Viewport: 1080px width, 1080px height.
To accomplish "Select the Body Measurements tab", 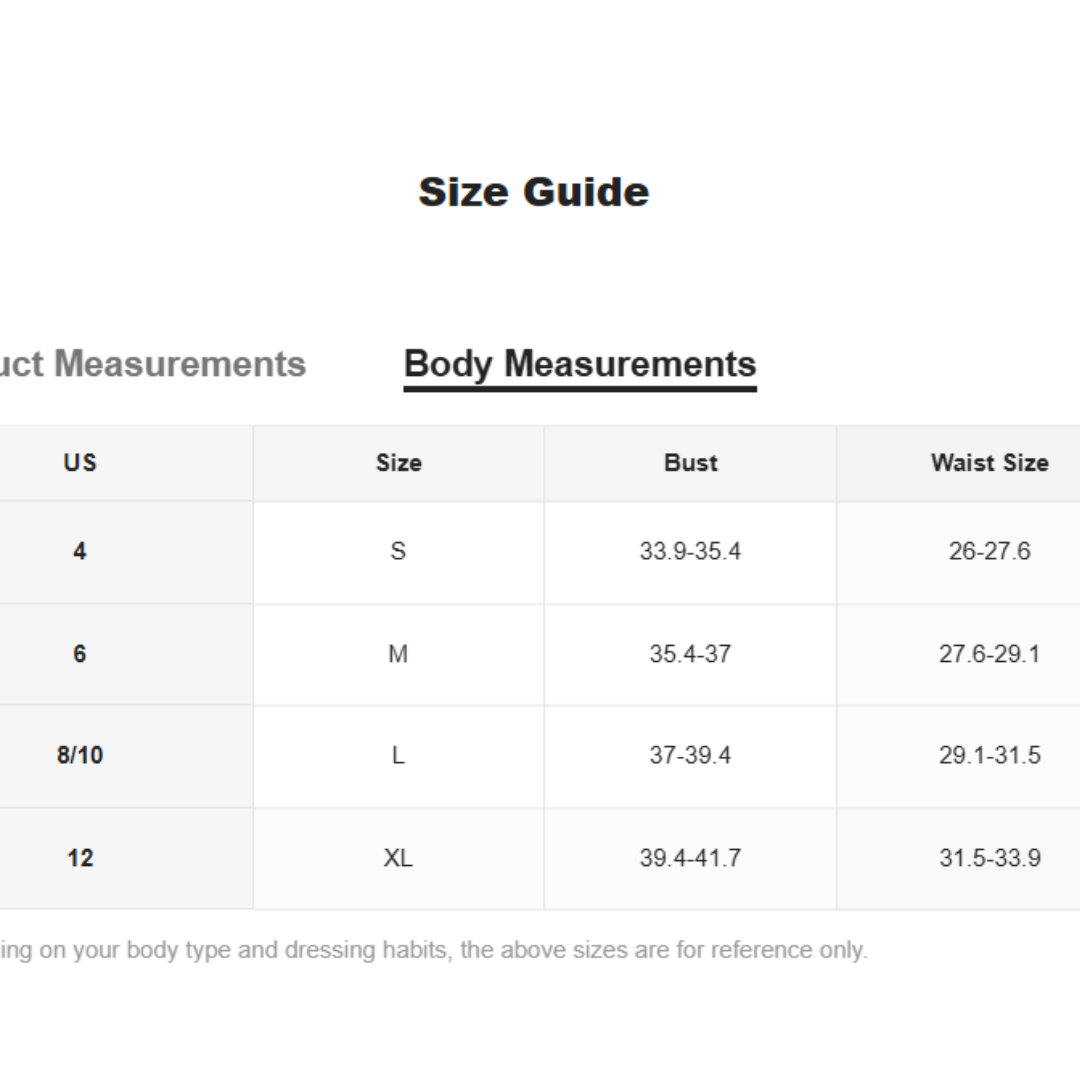I will pyautogui.click(x=580, y=364).
